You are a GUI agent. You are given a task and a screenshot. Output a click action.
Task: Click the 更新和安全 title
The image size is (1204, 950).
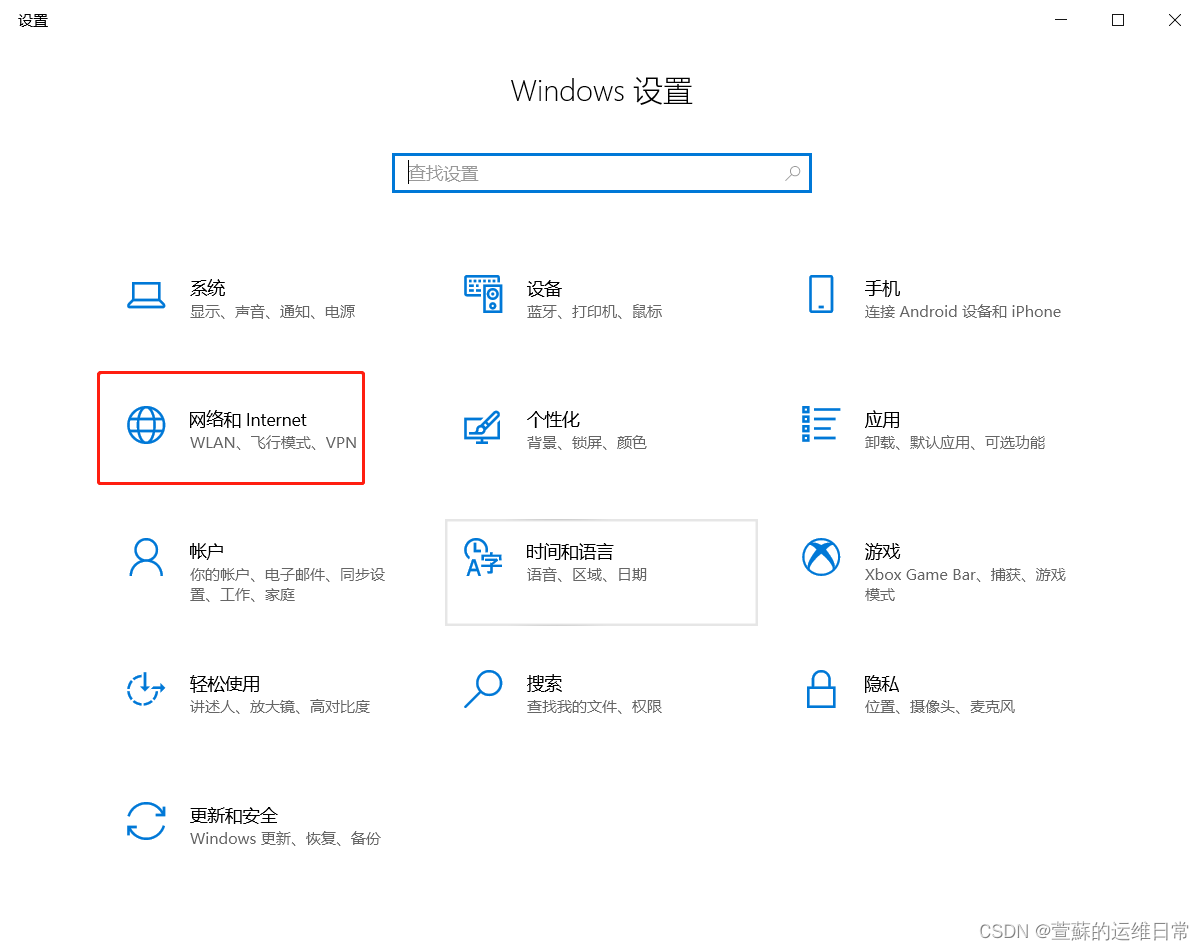pos(234,816)
